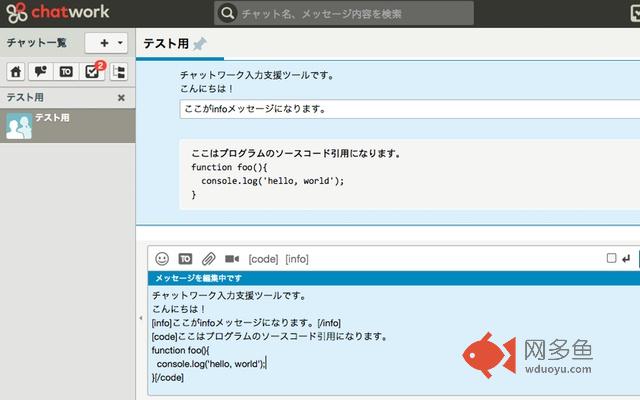Insert a TO mention from the message toolbar

[x=185, y=259]
